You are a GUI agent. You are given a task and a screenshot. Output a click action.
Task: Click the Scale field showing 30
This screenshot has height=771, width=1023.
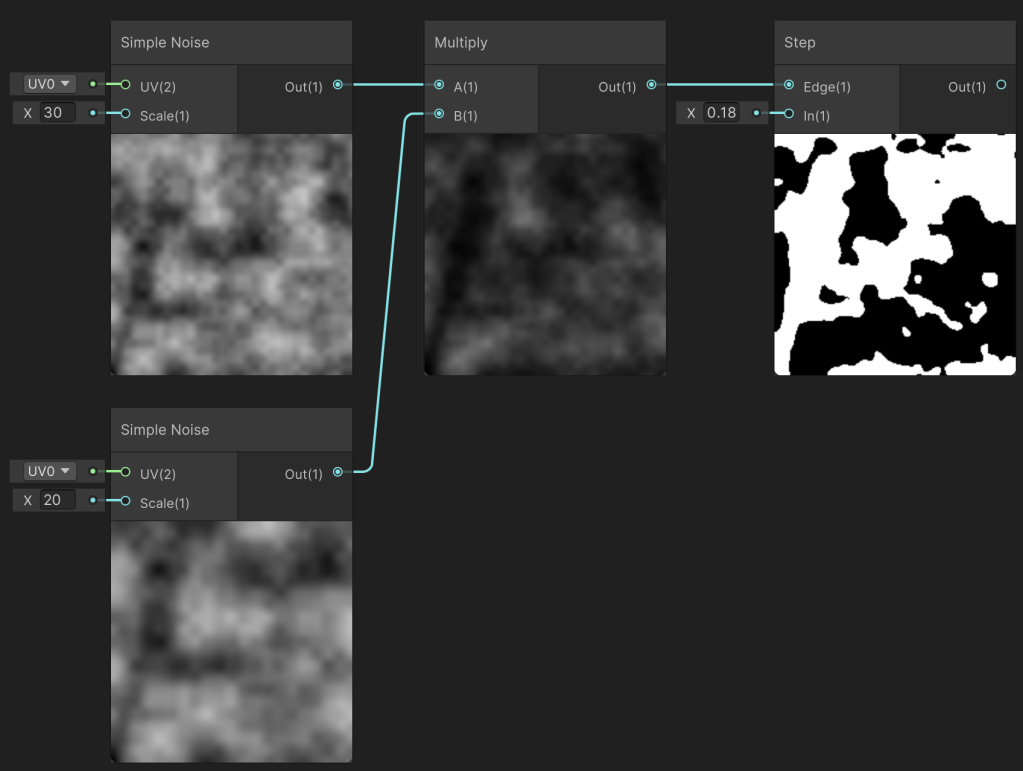pos(57,113)
